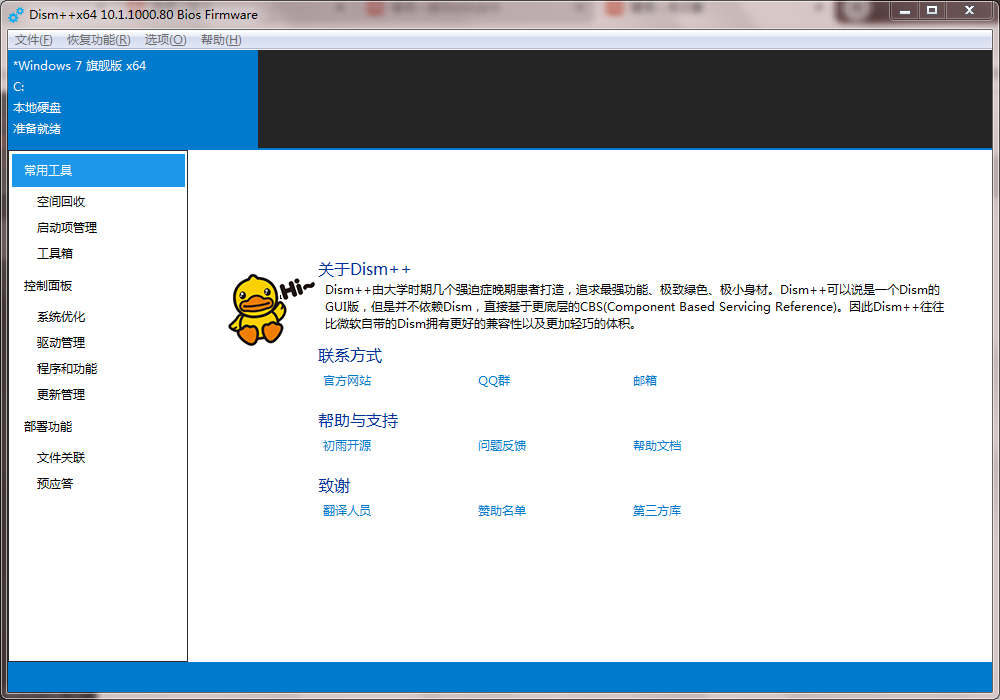The image size is (1000, 700).
Task: Open 工具箱 in the sidebar
Action: [55, 254]
